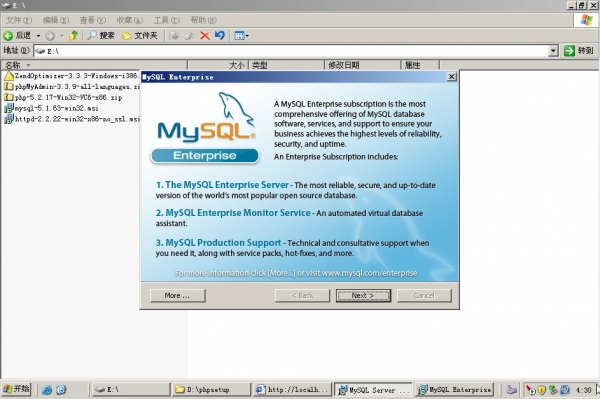This screenshot has height=399, width=600.
Task: Click the Cancel button in MySQL dialog
Action: (424, 295)
